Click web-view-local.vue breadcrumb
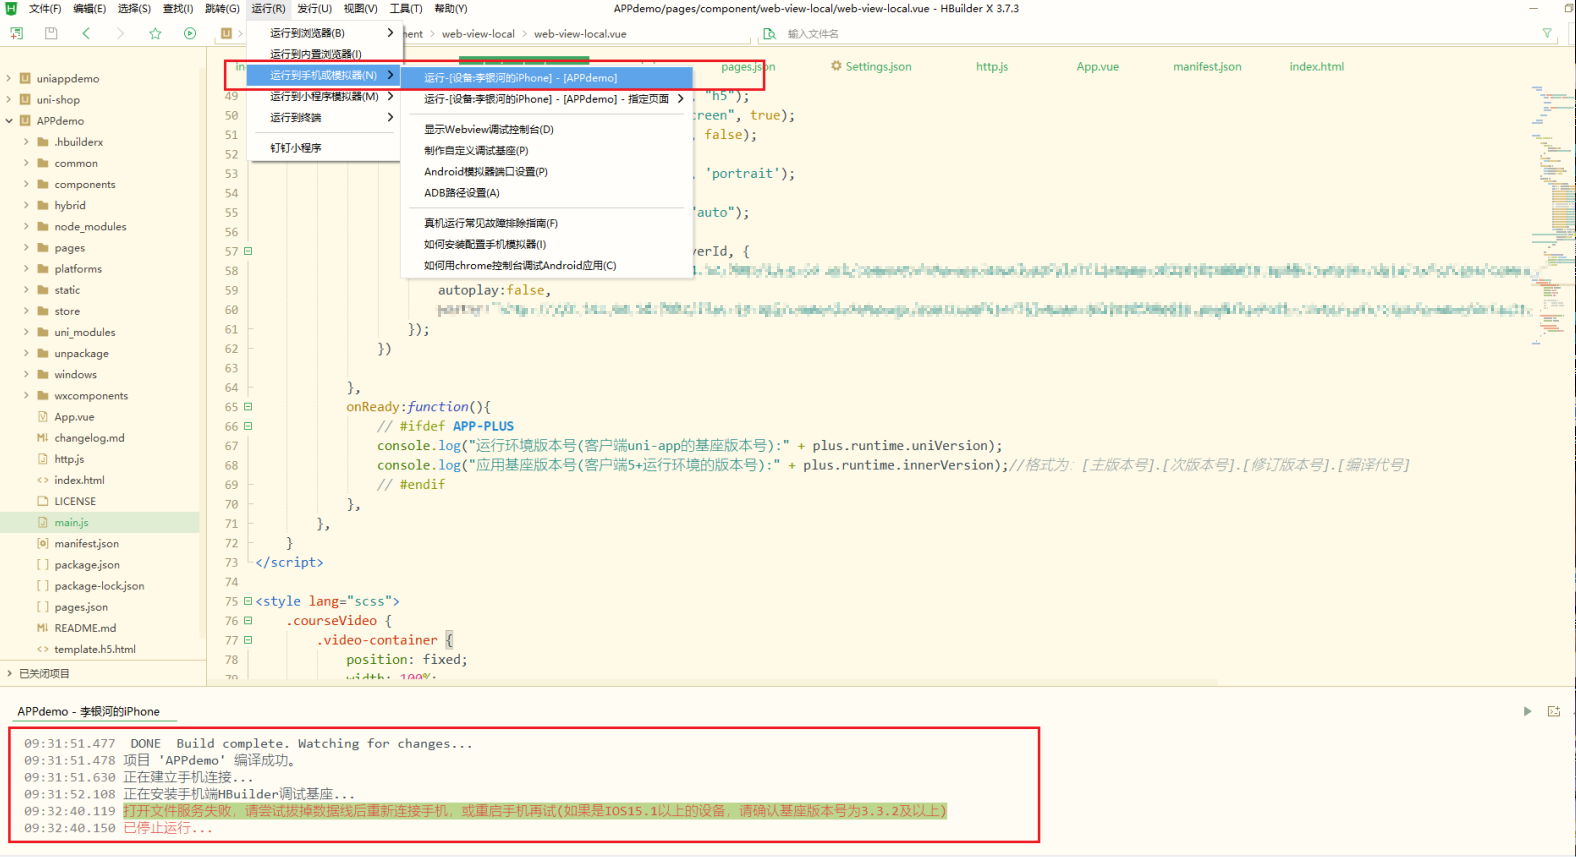The height and width of the screenshot is (857, 1576). (580, 34)
